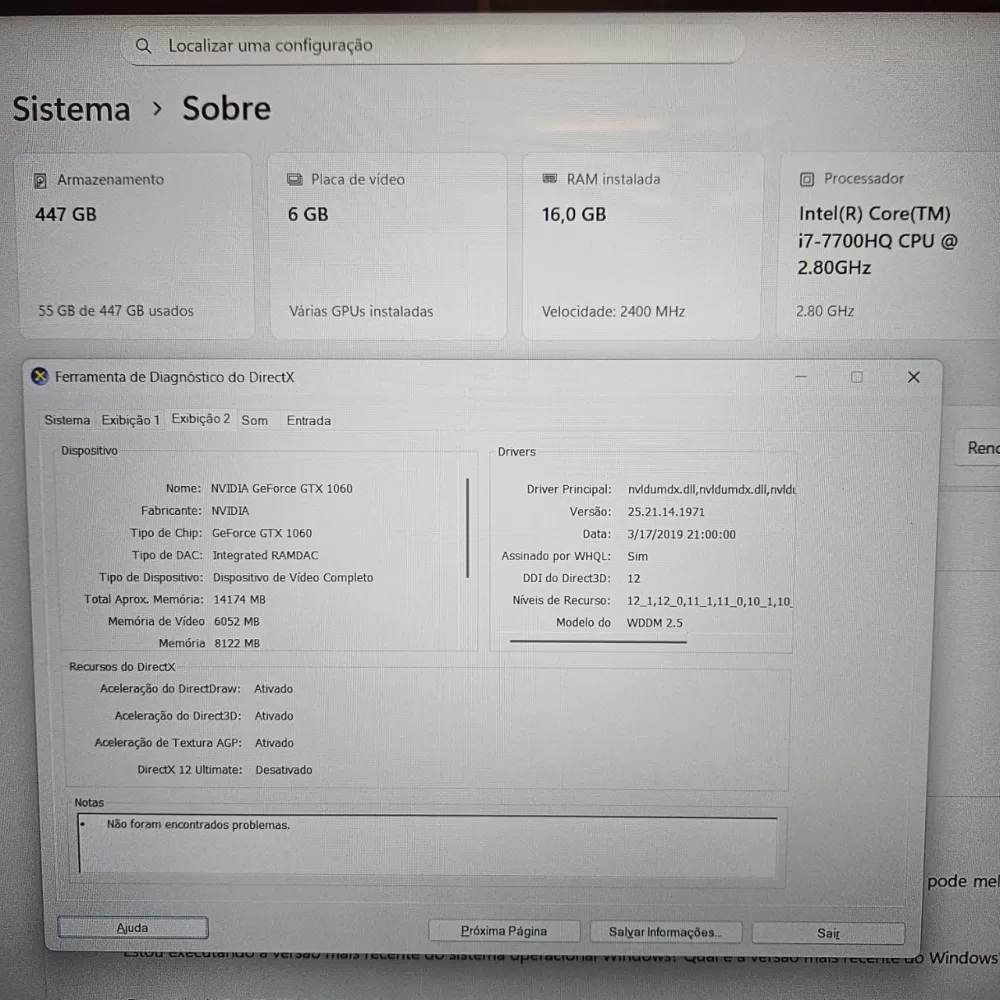
Task: Click the search magnifier icon
Action: (x=144, y=46)
